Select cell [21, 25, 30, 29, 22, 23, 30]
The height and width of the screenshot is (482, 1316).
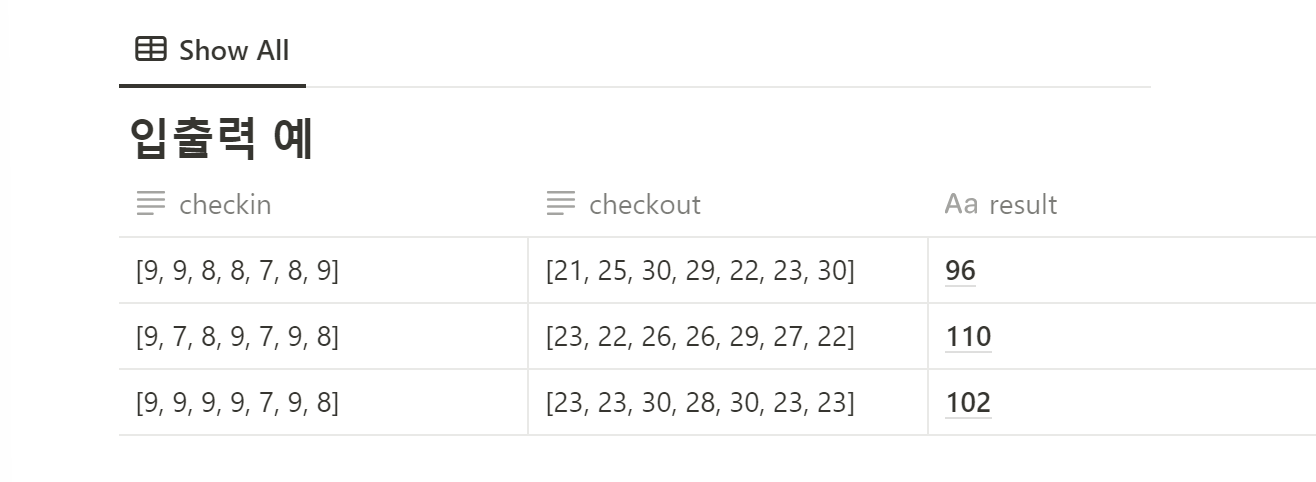click(x=728, y=271)
